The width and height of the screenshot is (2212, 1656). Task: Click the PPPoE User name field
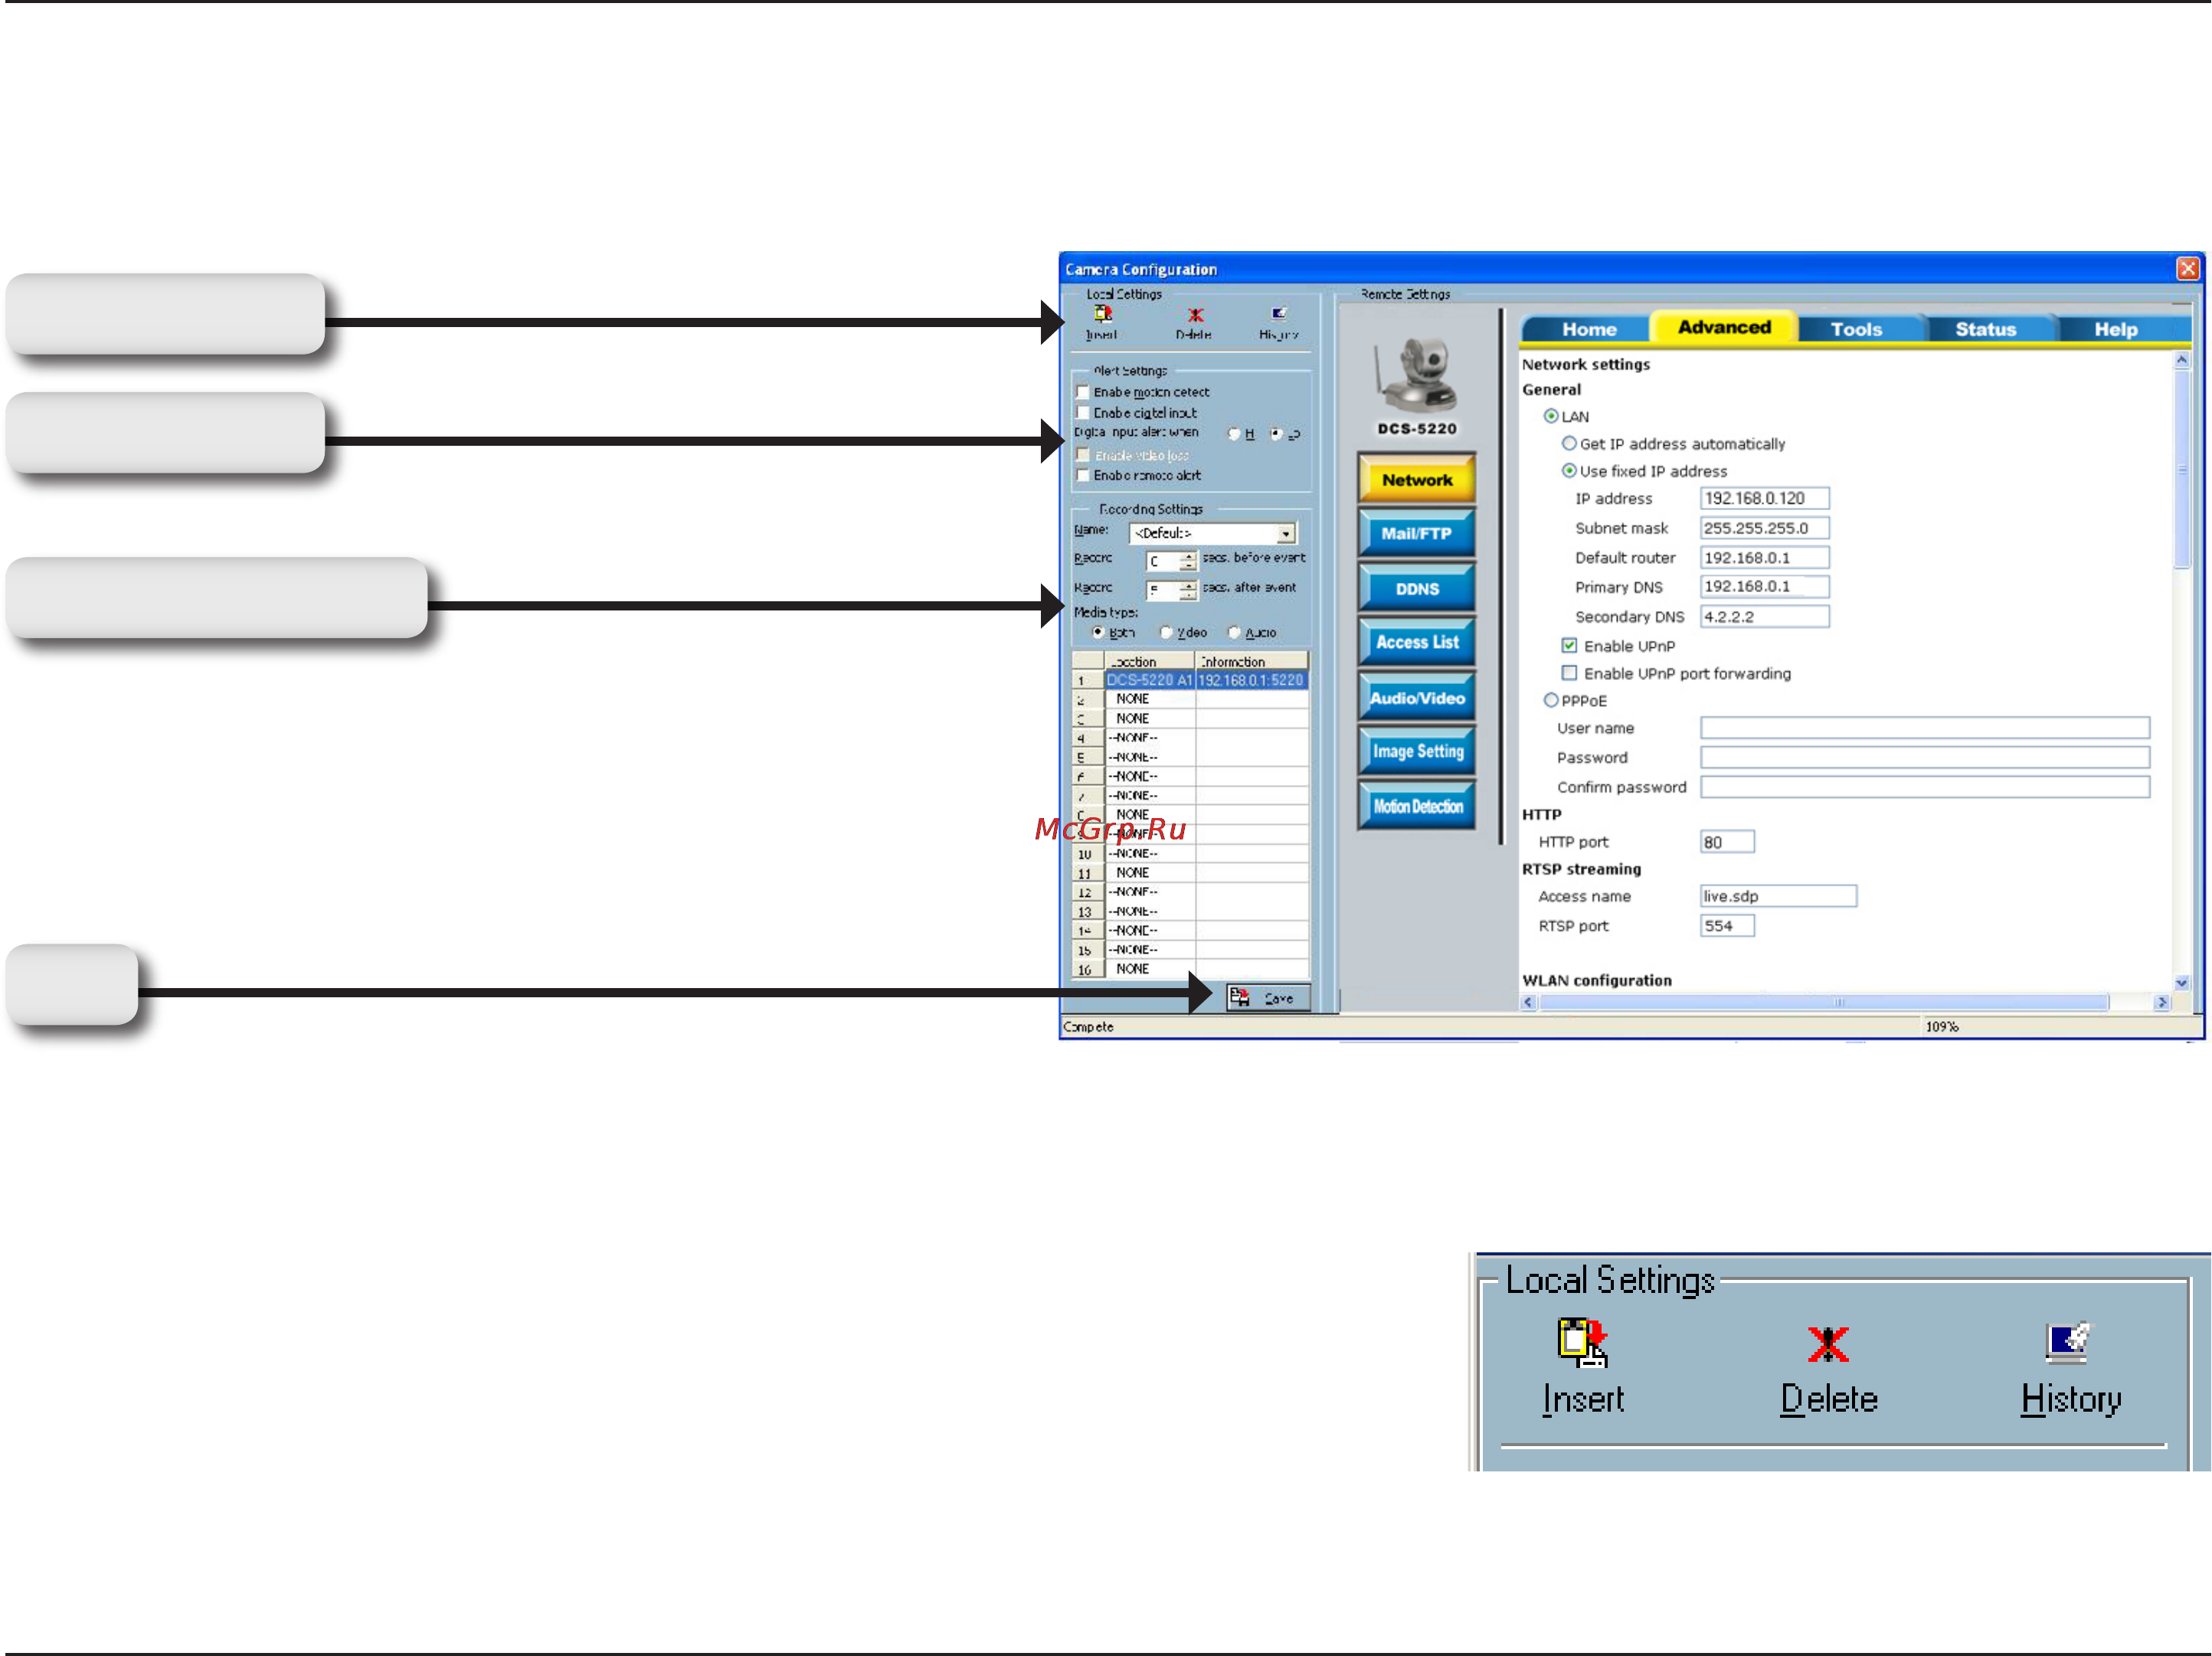(x=1924, y=727)
